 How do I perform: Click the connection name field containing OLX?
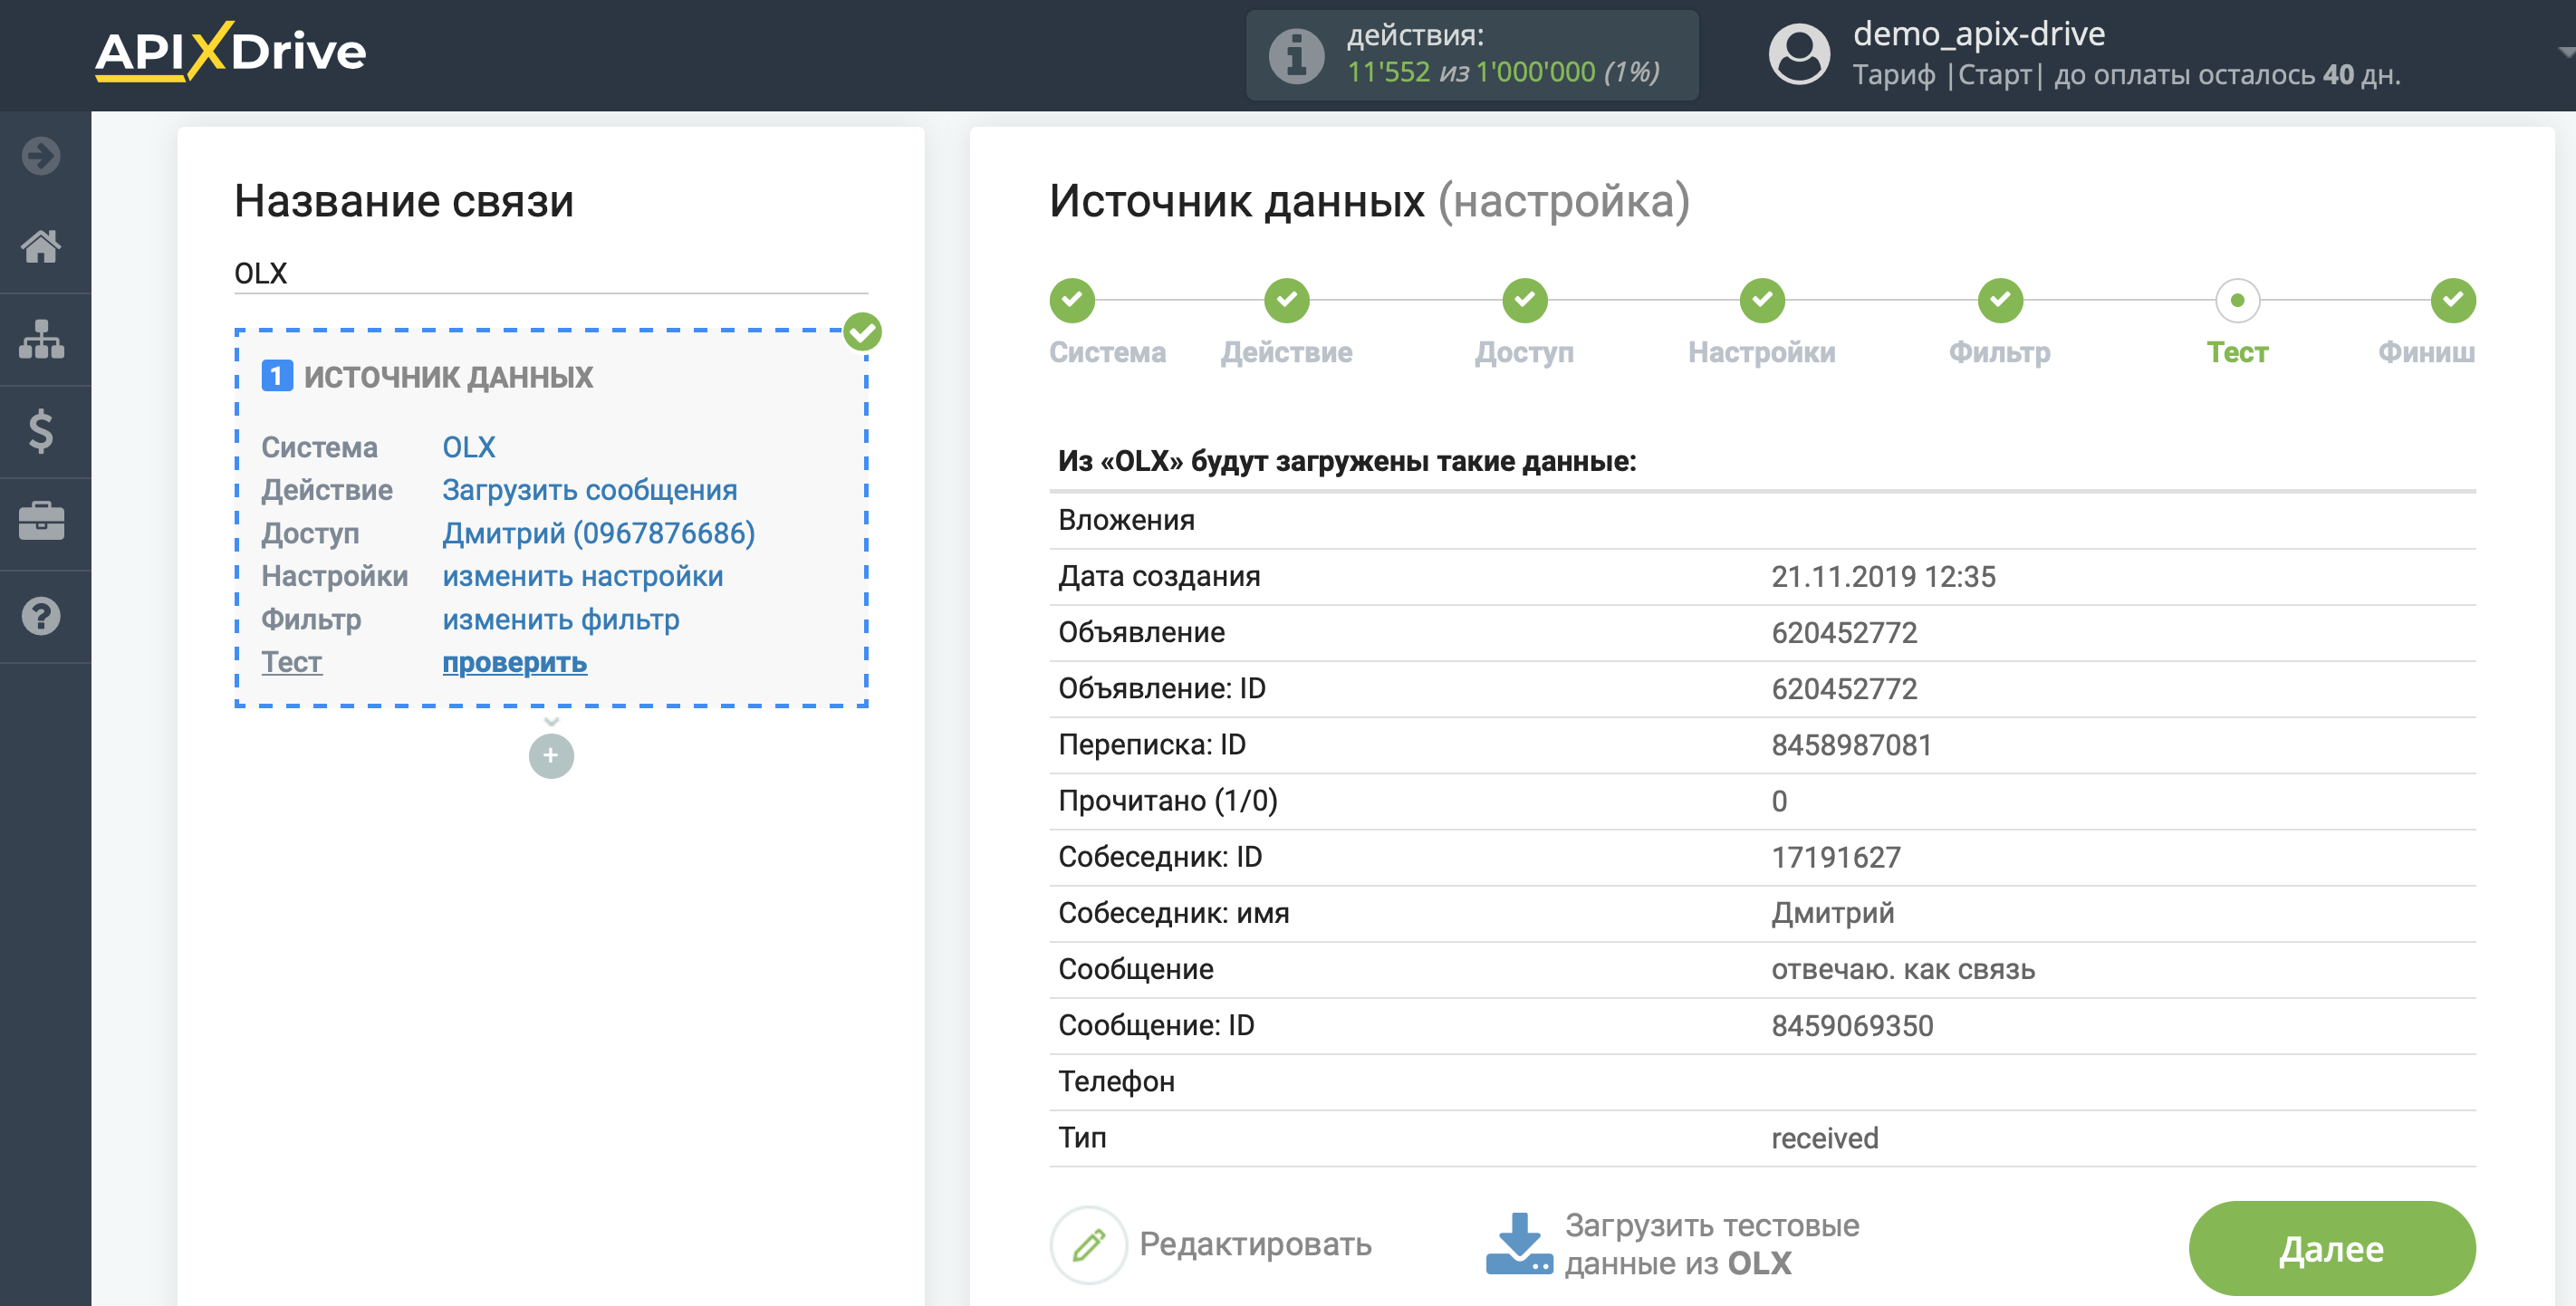tap(551, 273)
